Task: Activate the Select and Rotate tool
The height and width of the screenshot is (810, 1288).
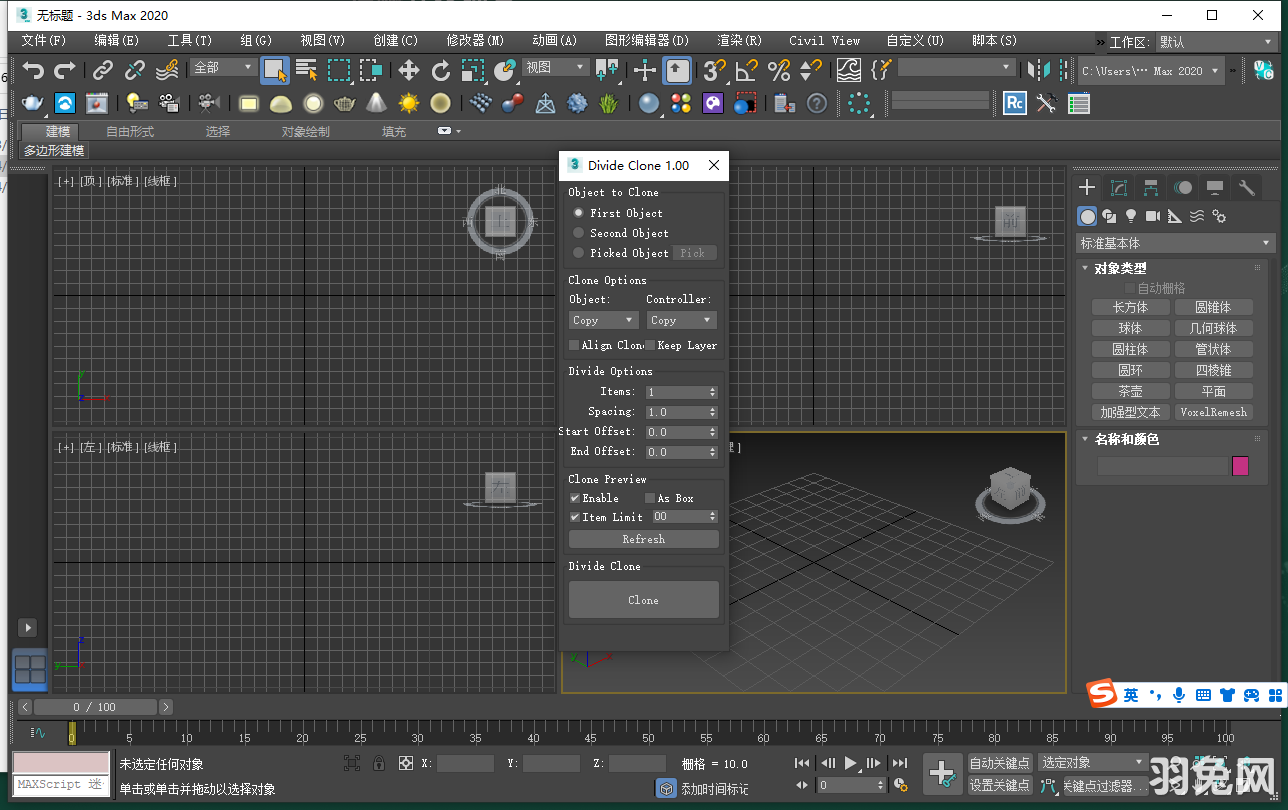Action: point(442,72)
